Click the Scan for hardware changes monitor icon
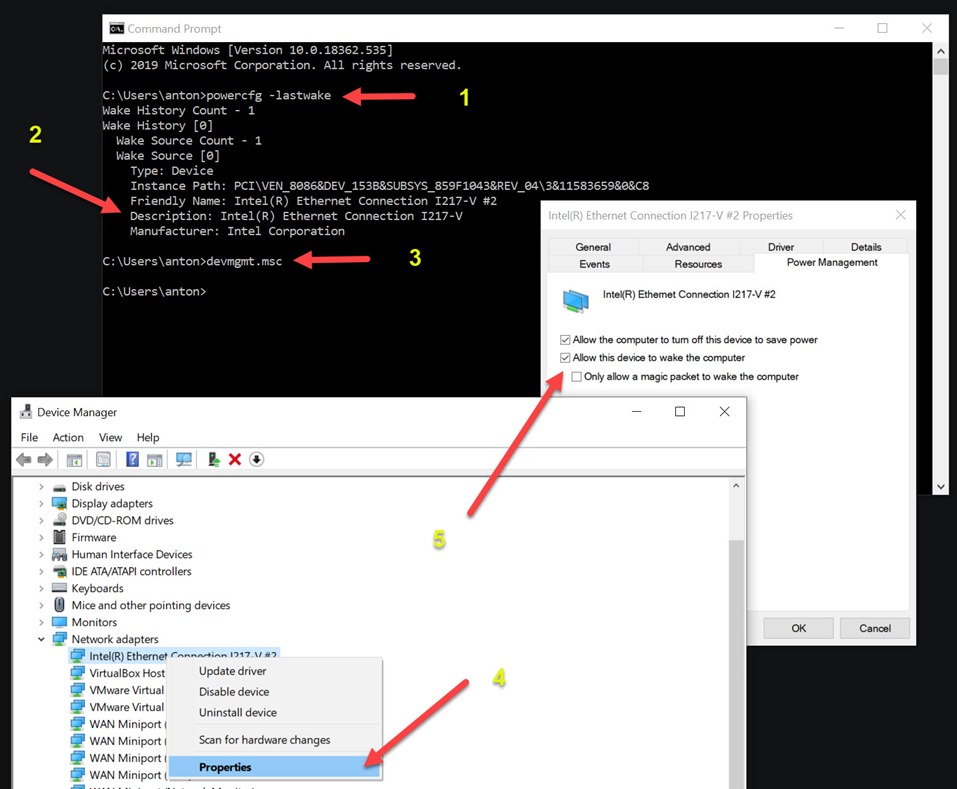 pyautogui.click(x=184, y=460)
